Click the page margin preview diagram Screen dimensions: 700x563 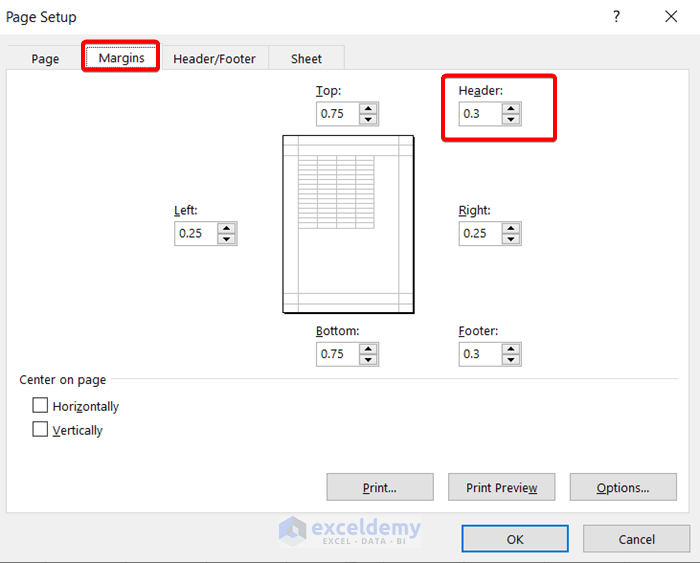(x=348, y=224)
